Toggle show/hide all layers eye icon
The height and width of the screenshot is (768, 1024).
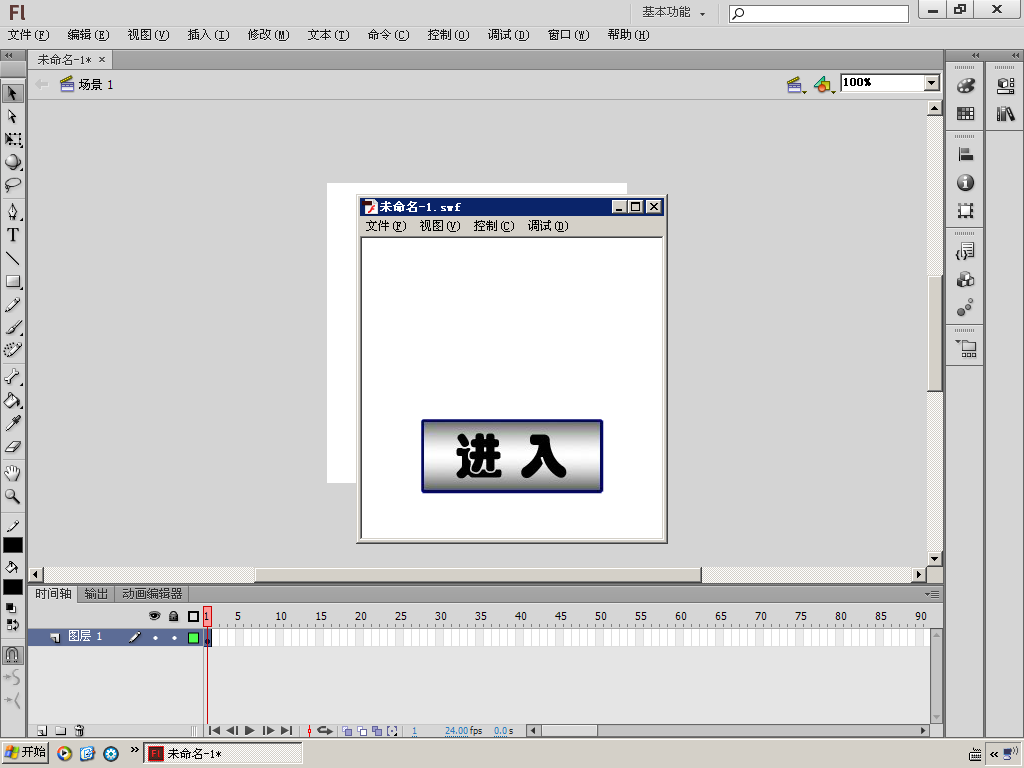tap(155, 616)
